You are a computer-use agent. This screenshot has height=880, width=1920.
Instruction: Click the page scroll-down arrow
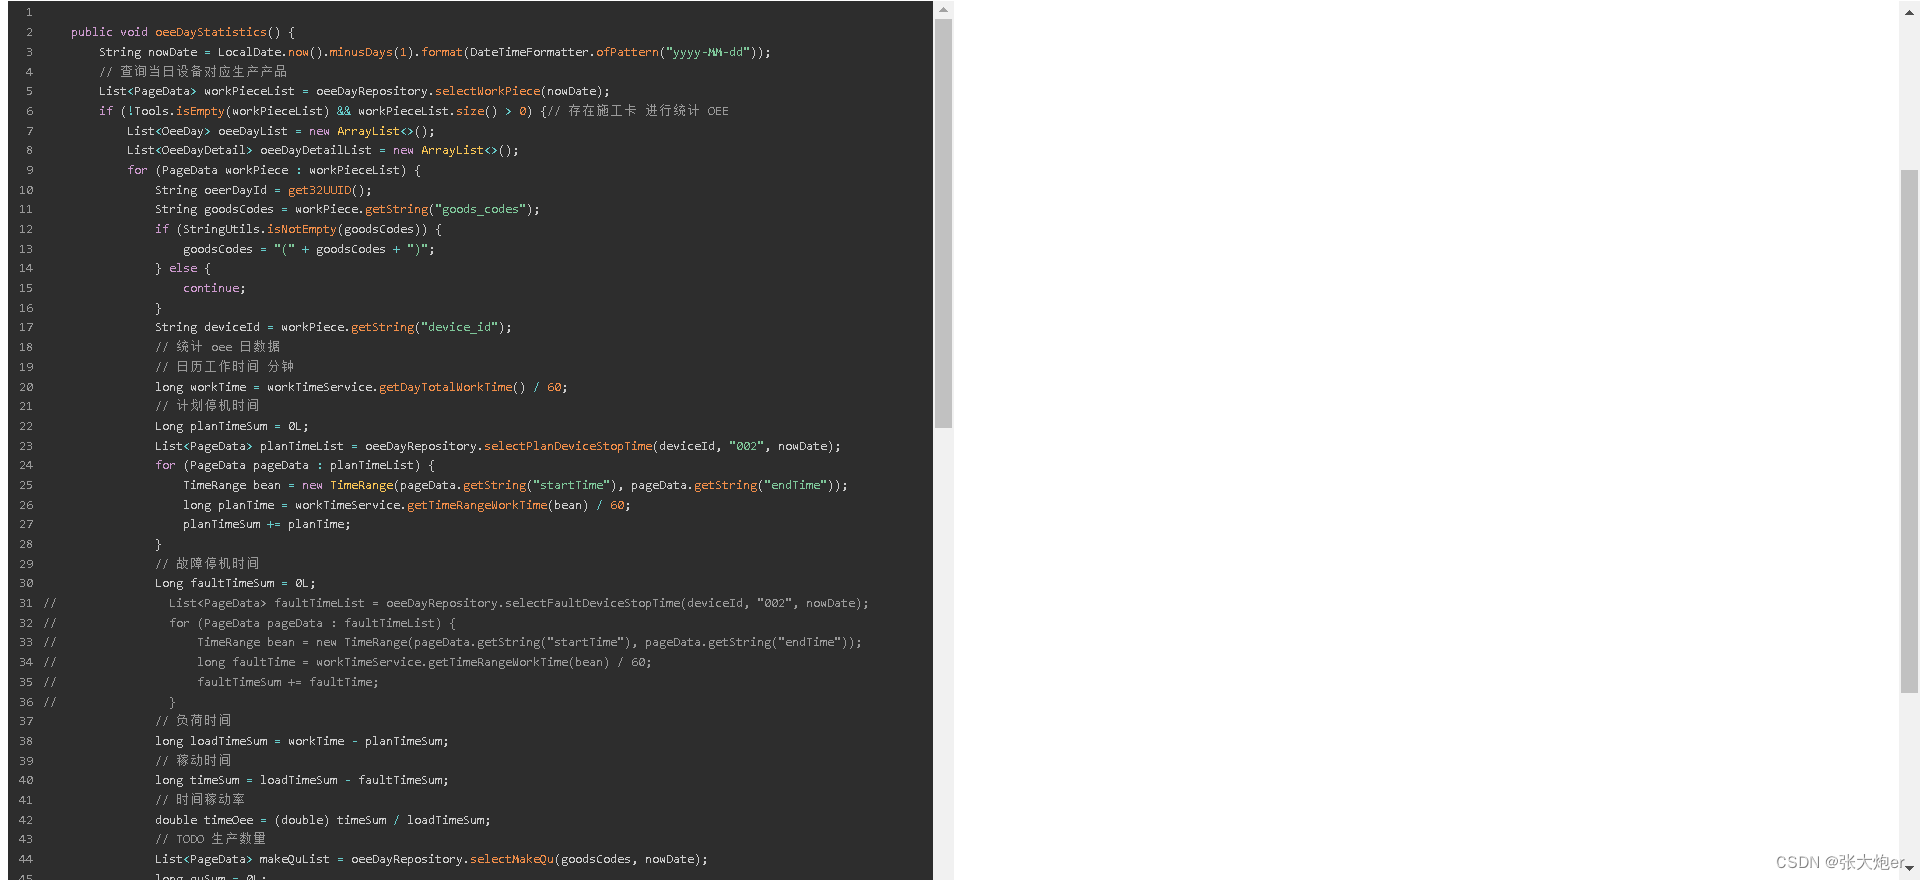(1909, 869)
